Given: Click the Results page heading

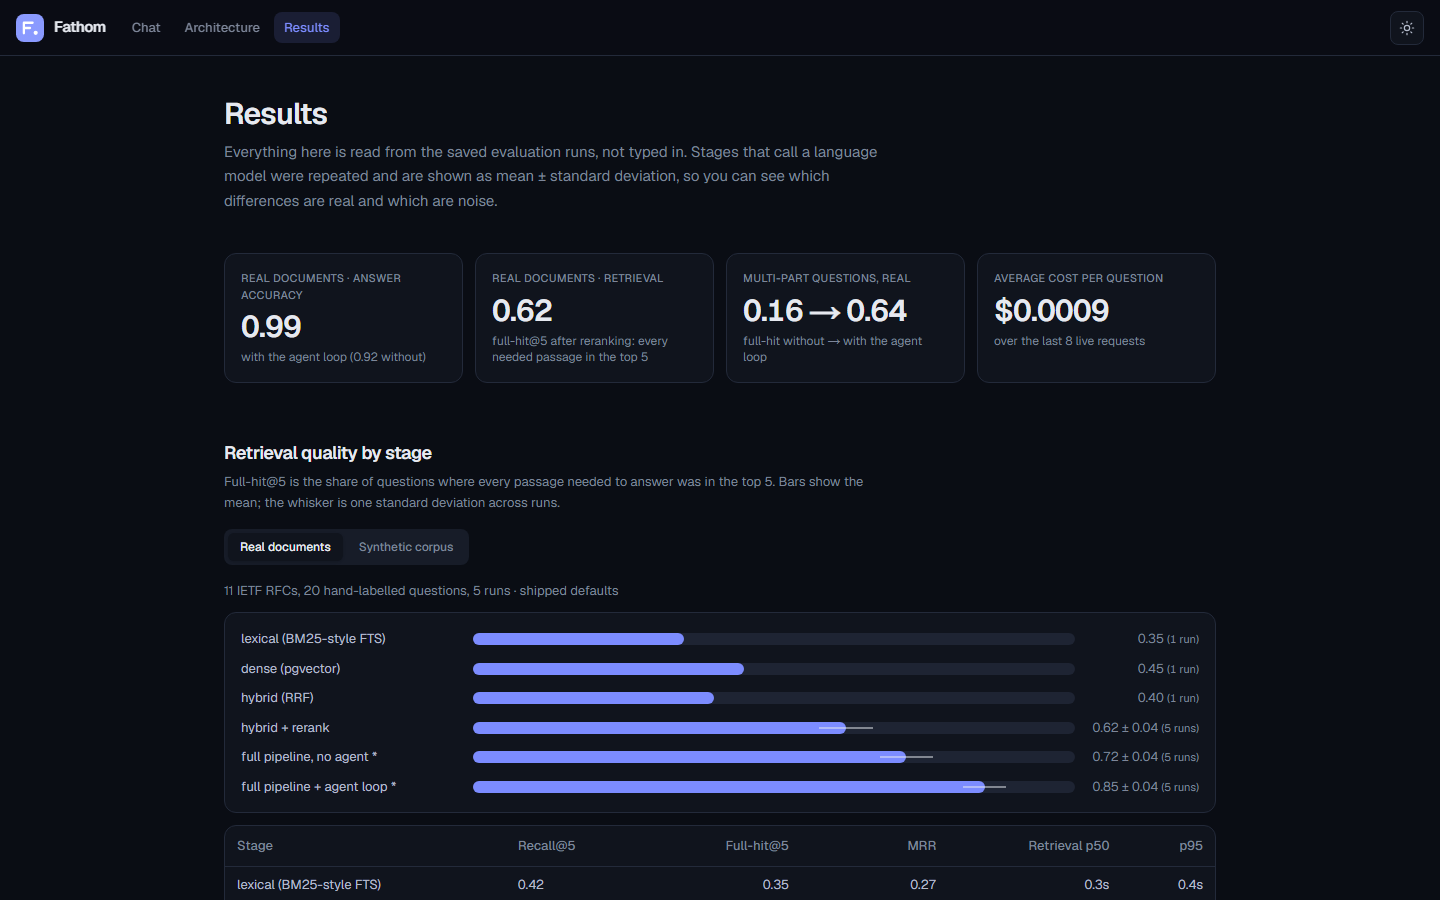Looking at the screenshot, I should [276, 114].
